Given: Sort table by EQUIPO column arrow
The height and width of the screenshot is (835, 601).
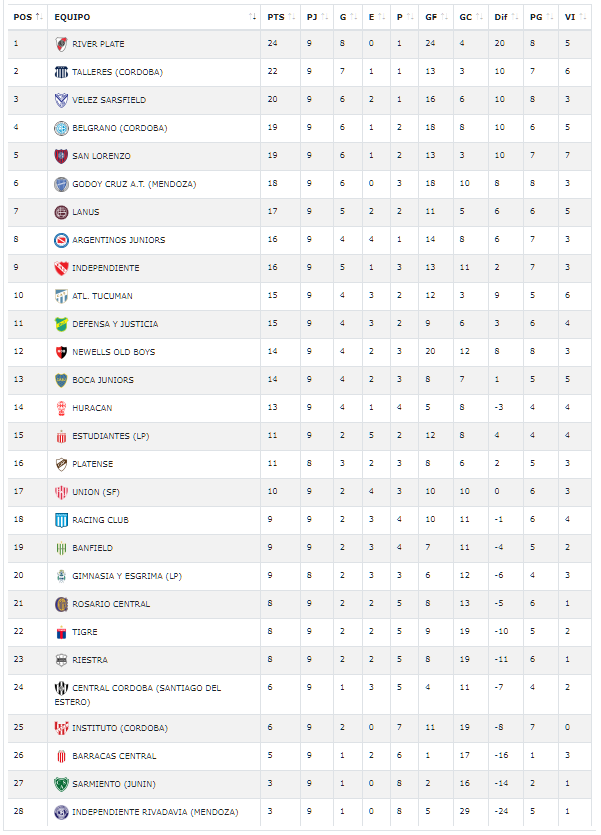Looking at the screenshot, I should 252,17.
